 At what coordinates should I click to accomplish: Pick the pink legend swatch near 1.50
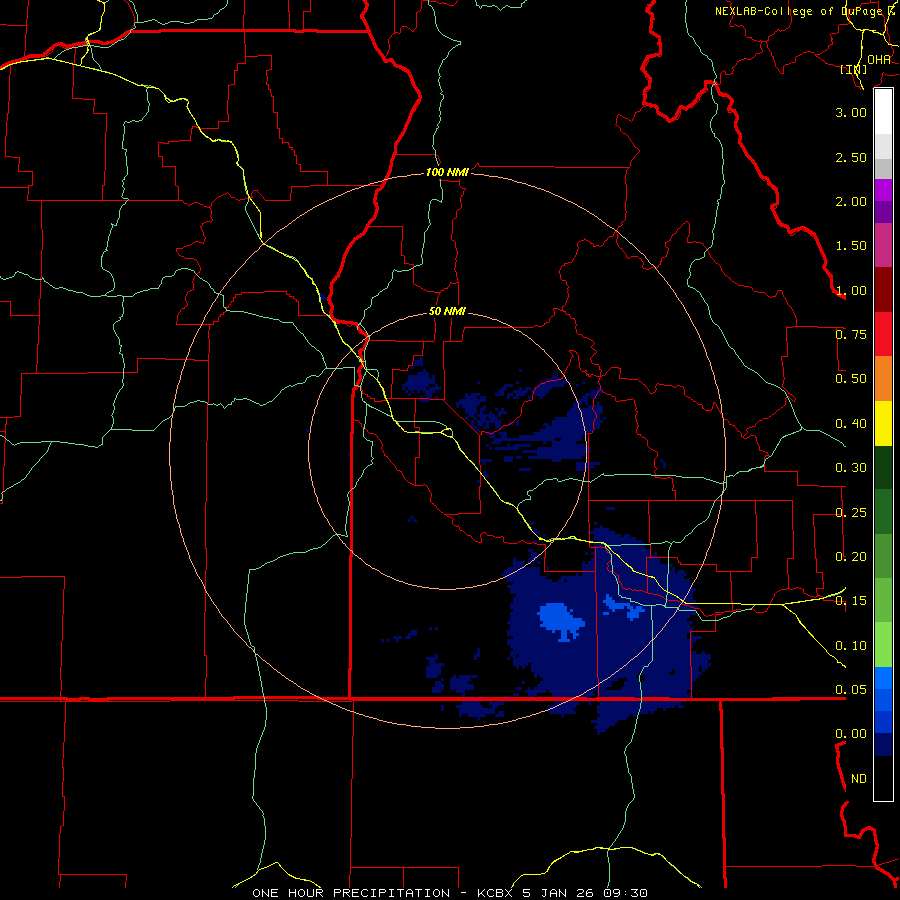(883, 245)
